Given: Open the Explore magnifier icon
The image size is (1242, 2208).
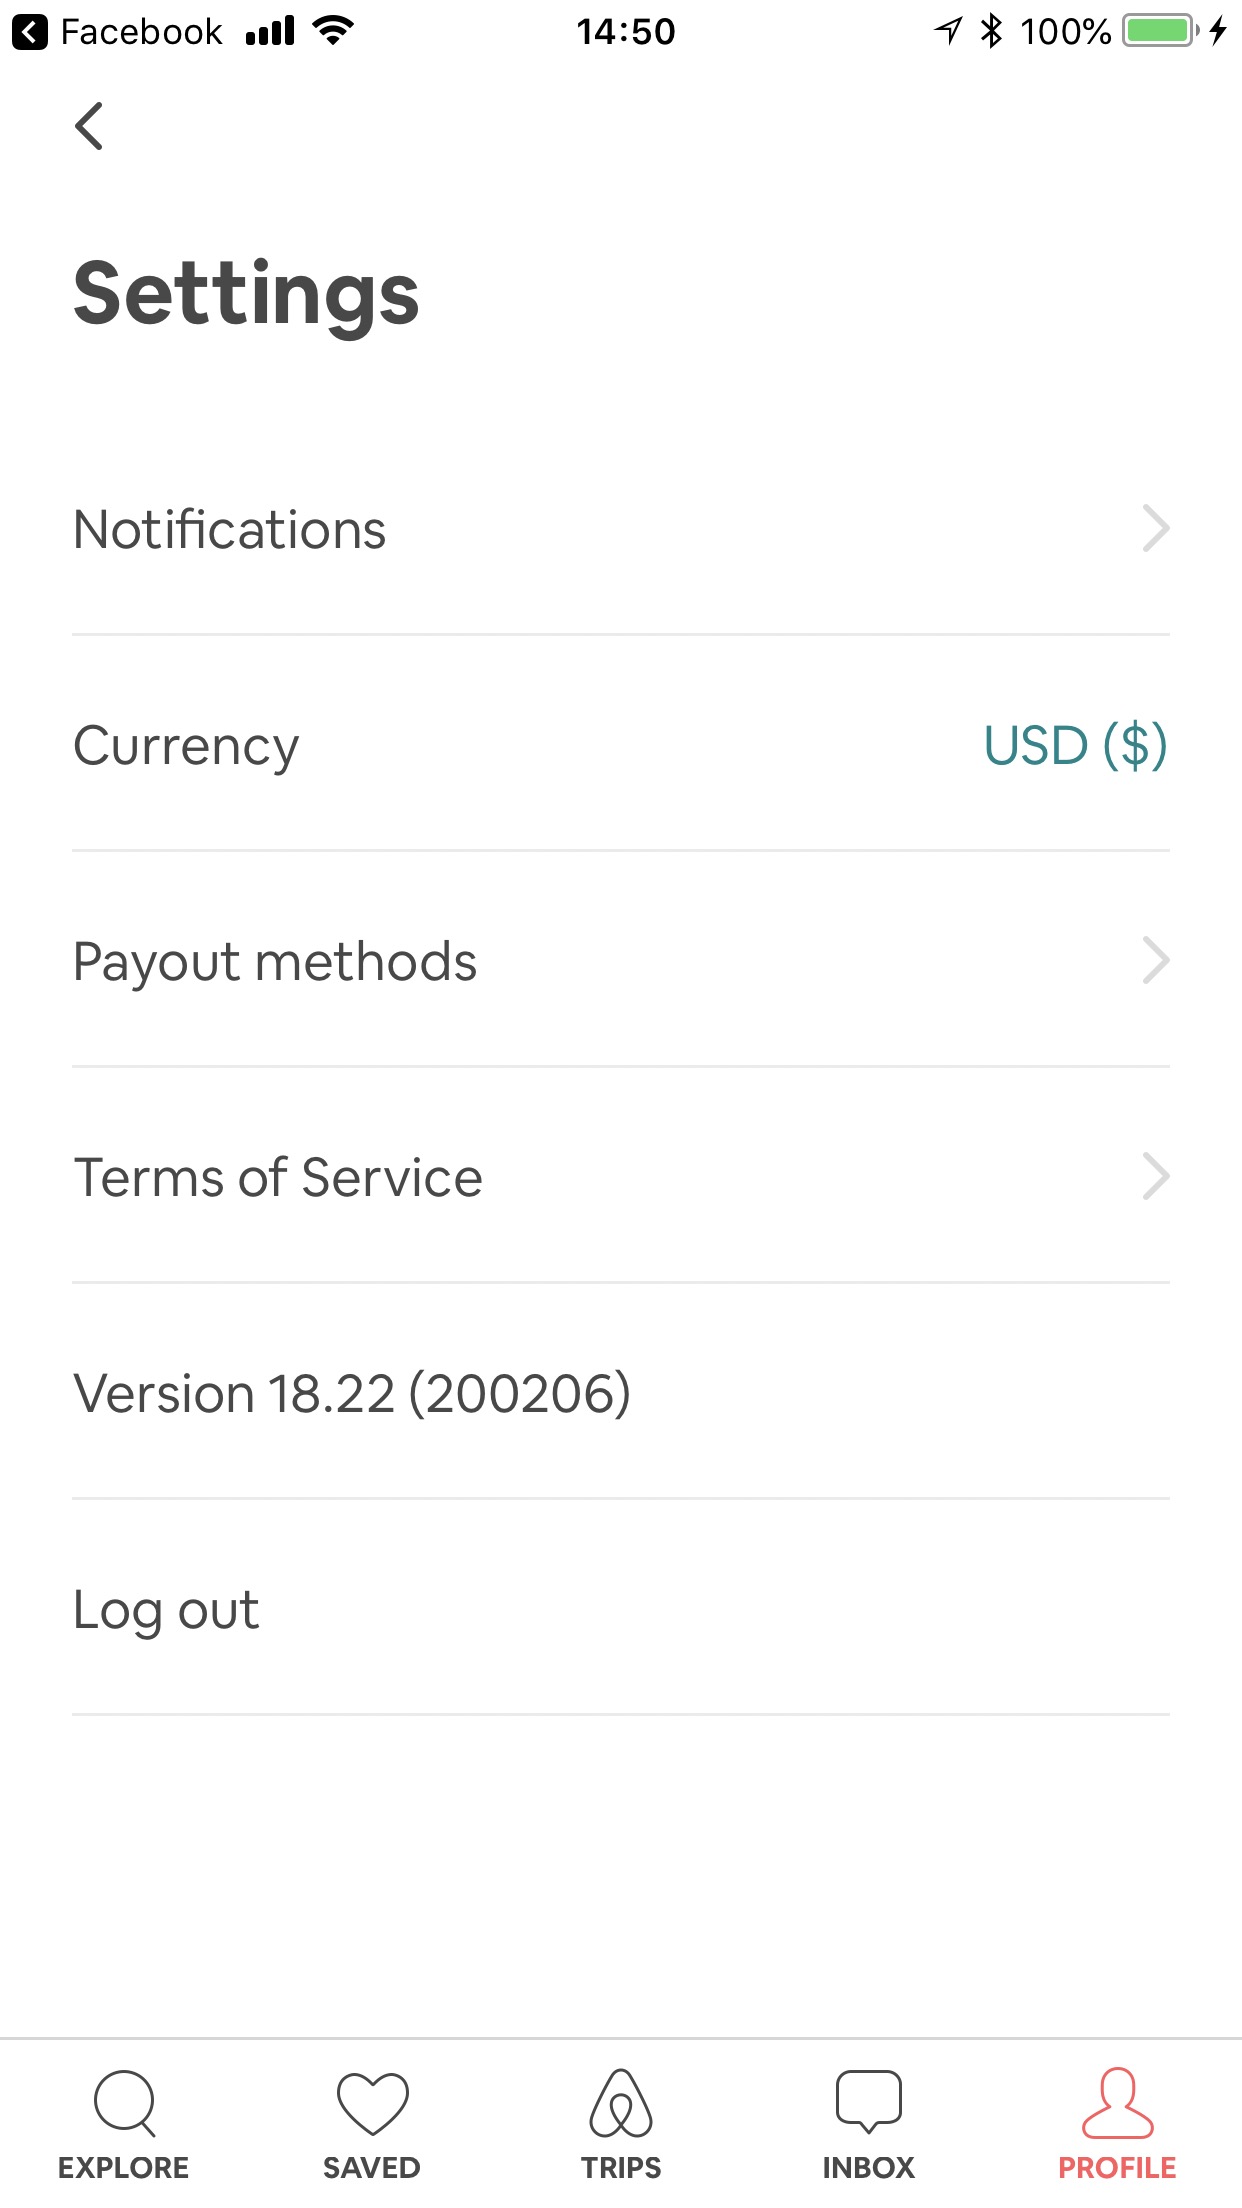Looking at the screenshot, I should click(124, 2102).
